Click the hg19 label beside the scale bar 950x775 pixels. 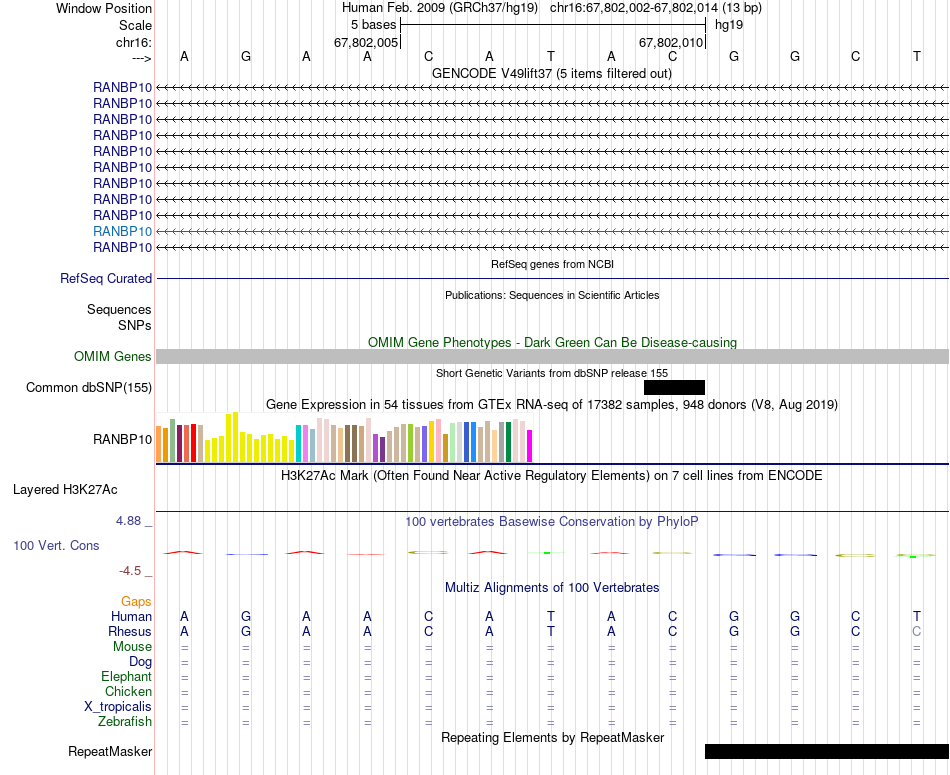coord(729,25)
